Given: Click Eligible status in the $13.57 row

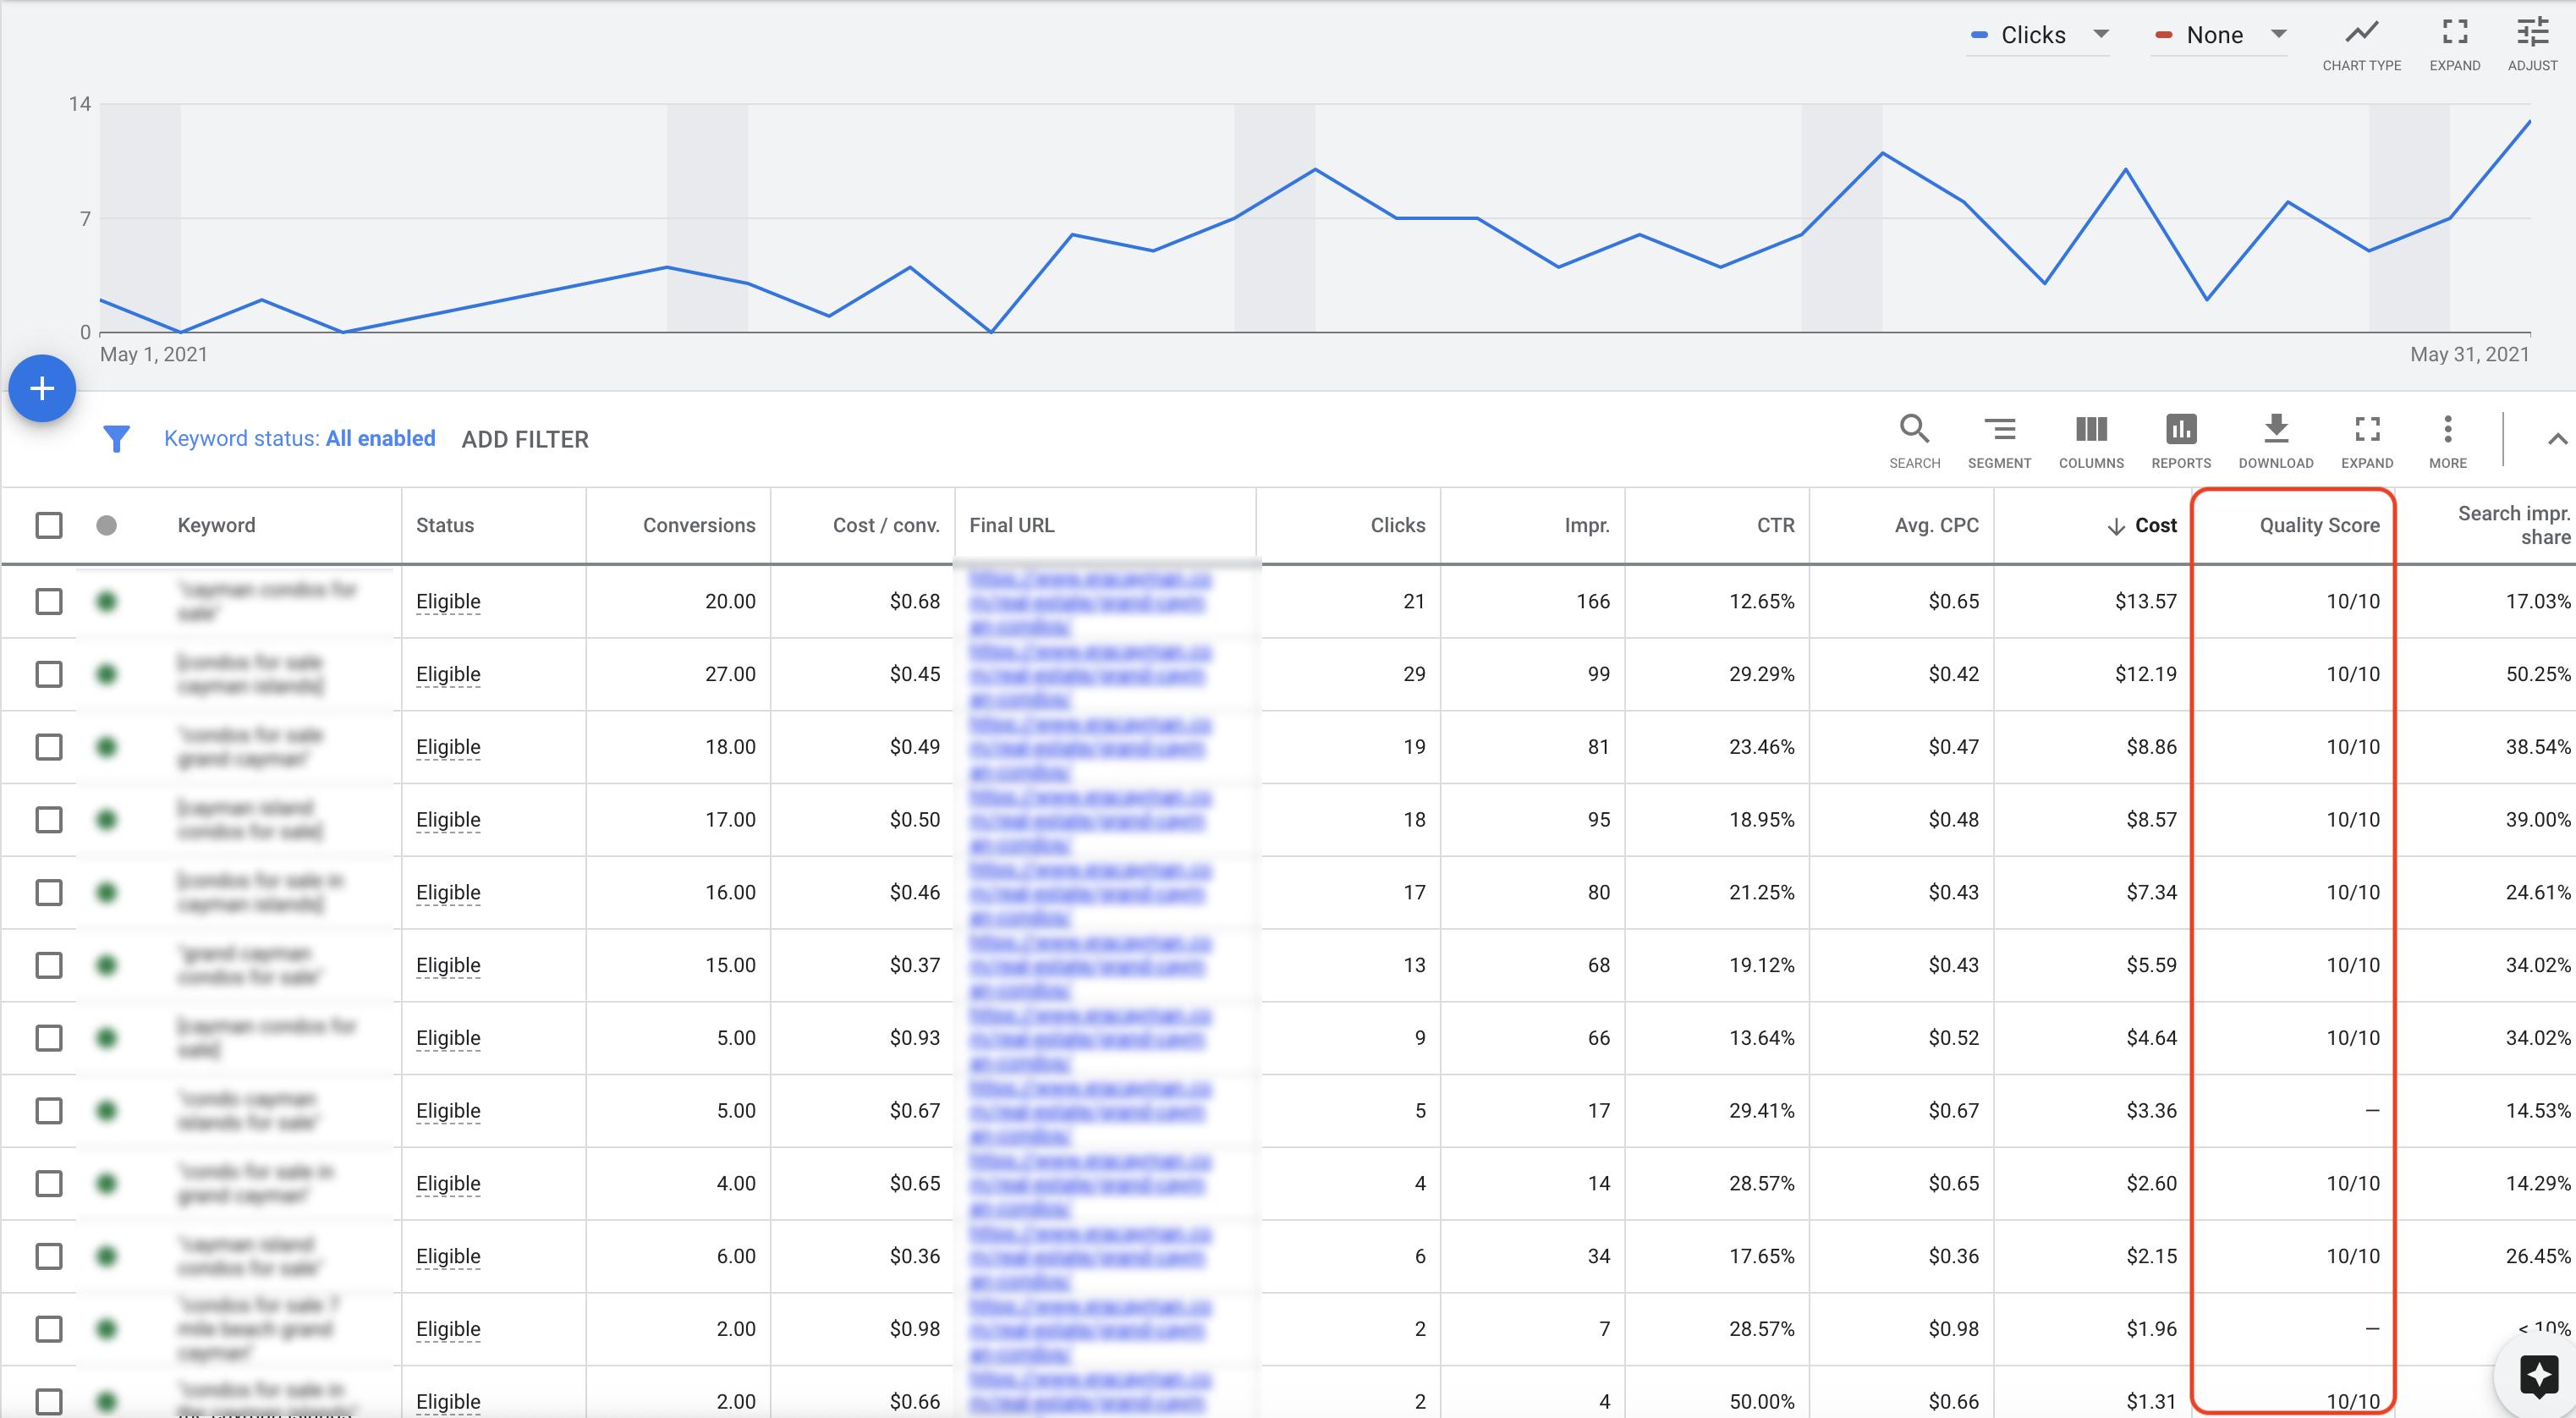Looking at the screenshot, I should click(x=448, y=601).
